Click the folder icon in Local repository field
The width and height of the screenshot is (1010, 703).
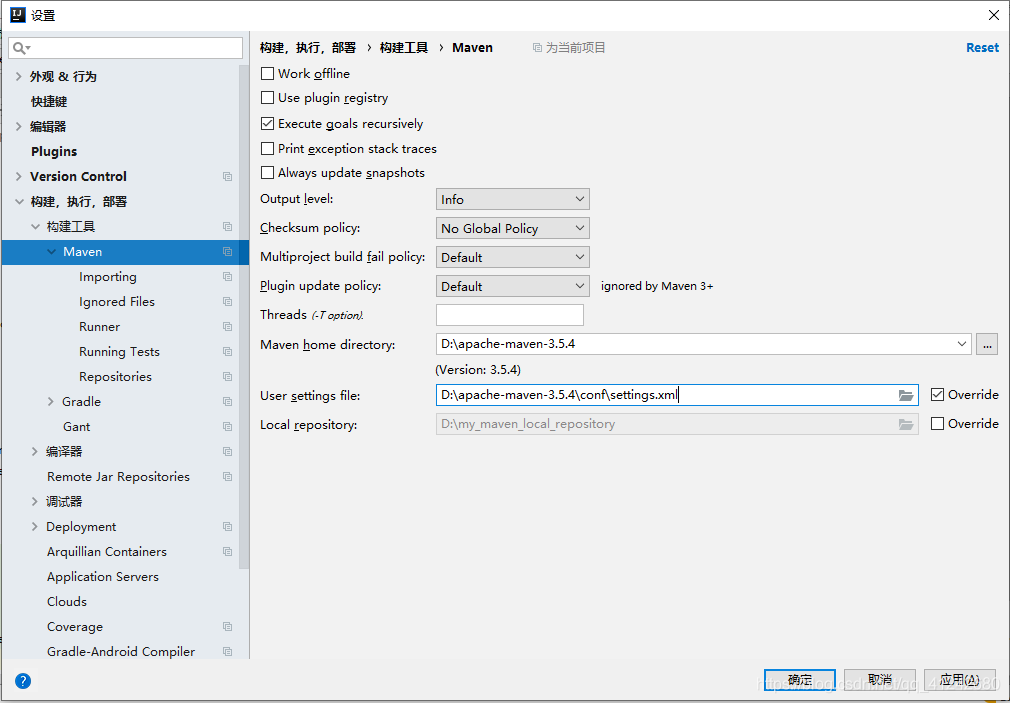click(906, 425)
